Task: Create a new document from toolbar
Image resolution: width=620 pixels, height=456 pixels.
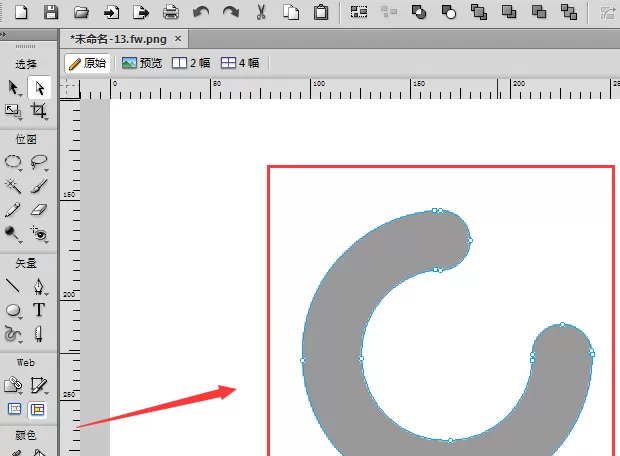Action: click(21, 12)
